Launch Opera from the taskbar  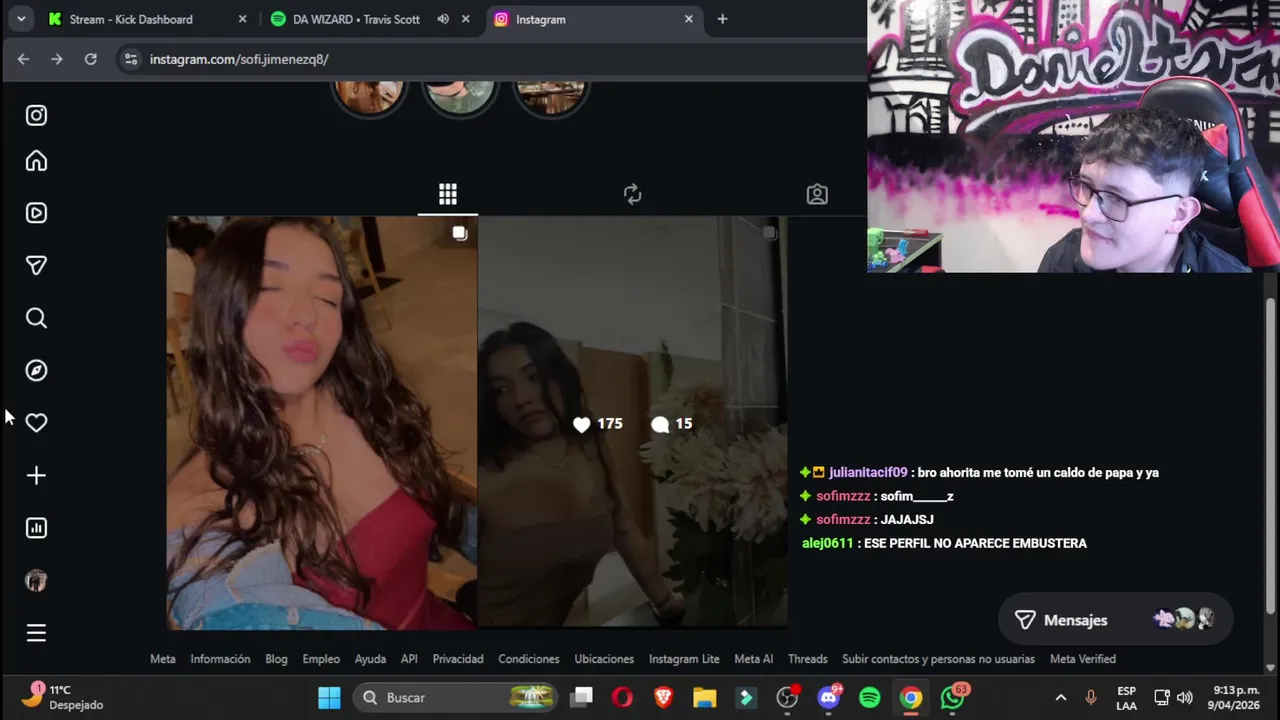(x=622, y=697)
